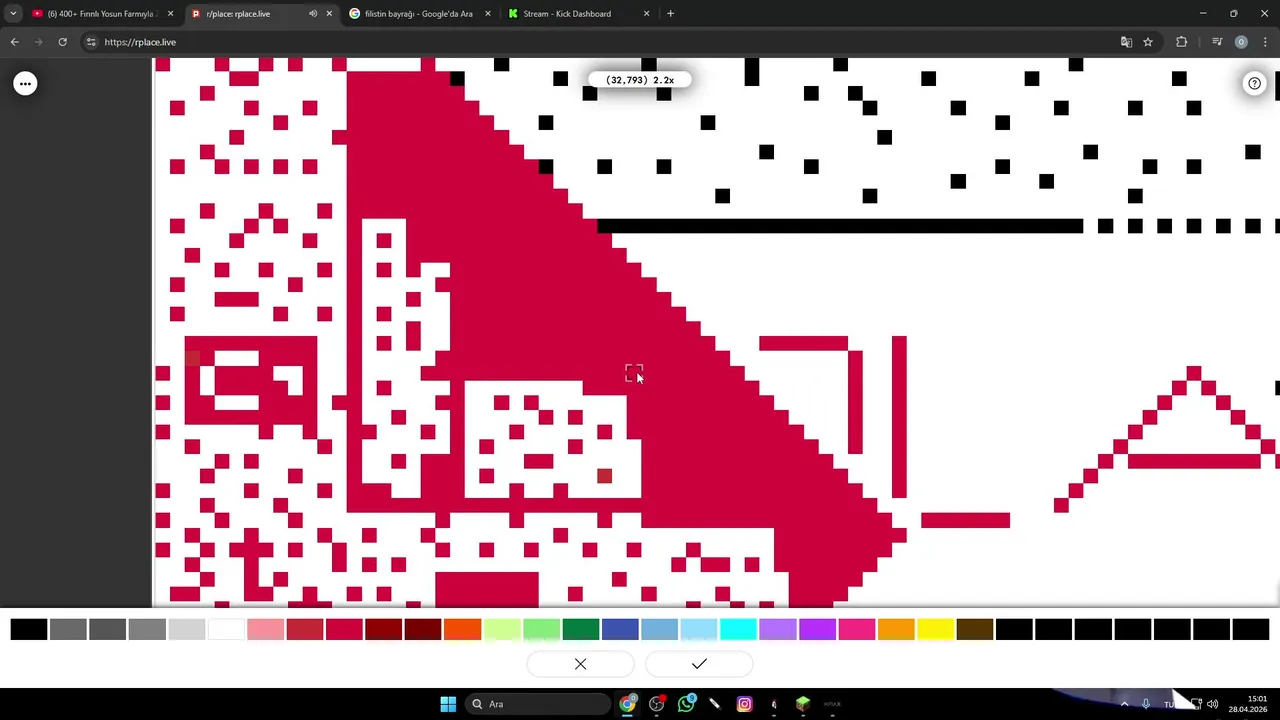
Task: Click the taskbar Ara search box
Action: pos(538,704)
